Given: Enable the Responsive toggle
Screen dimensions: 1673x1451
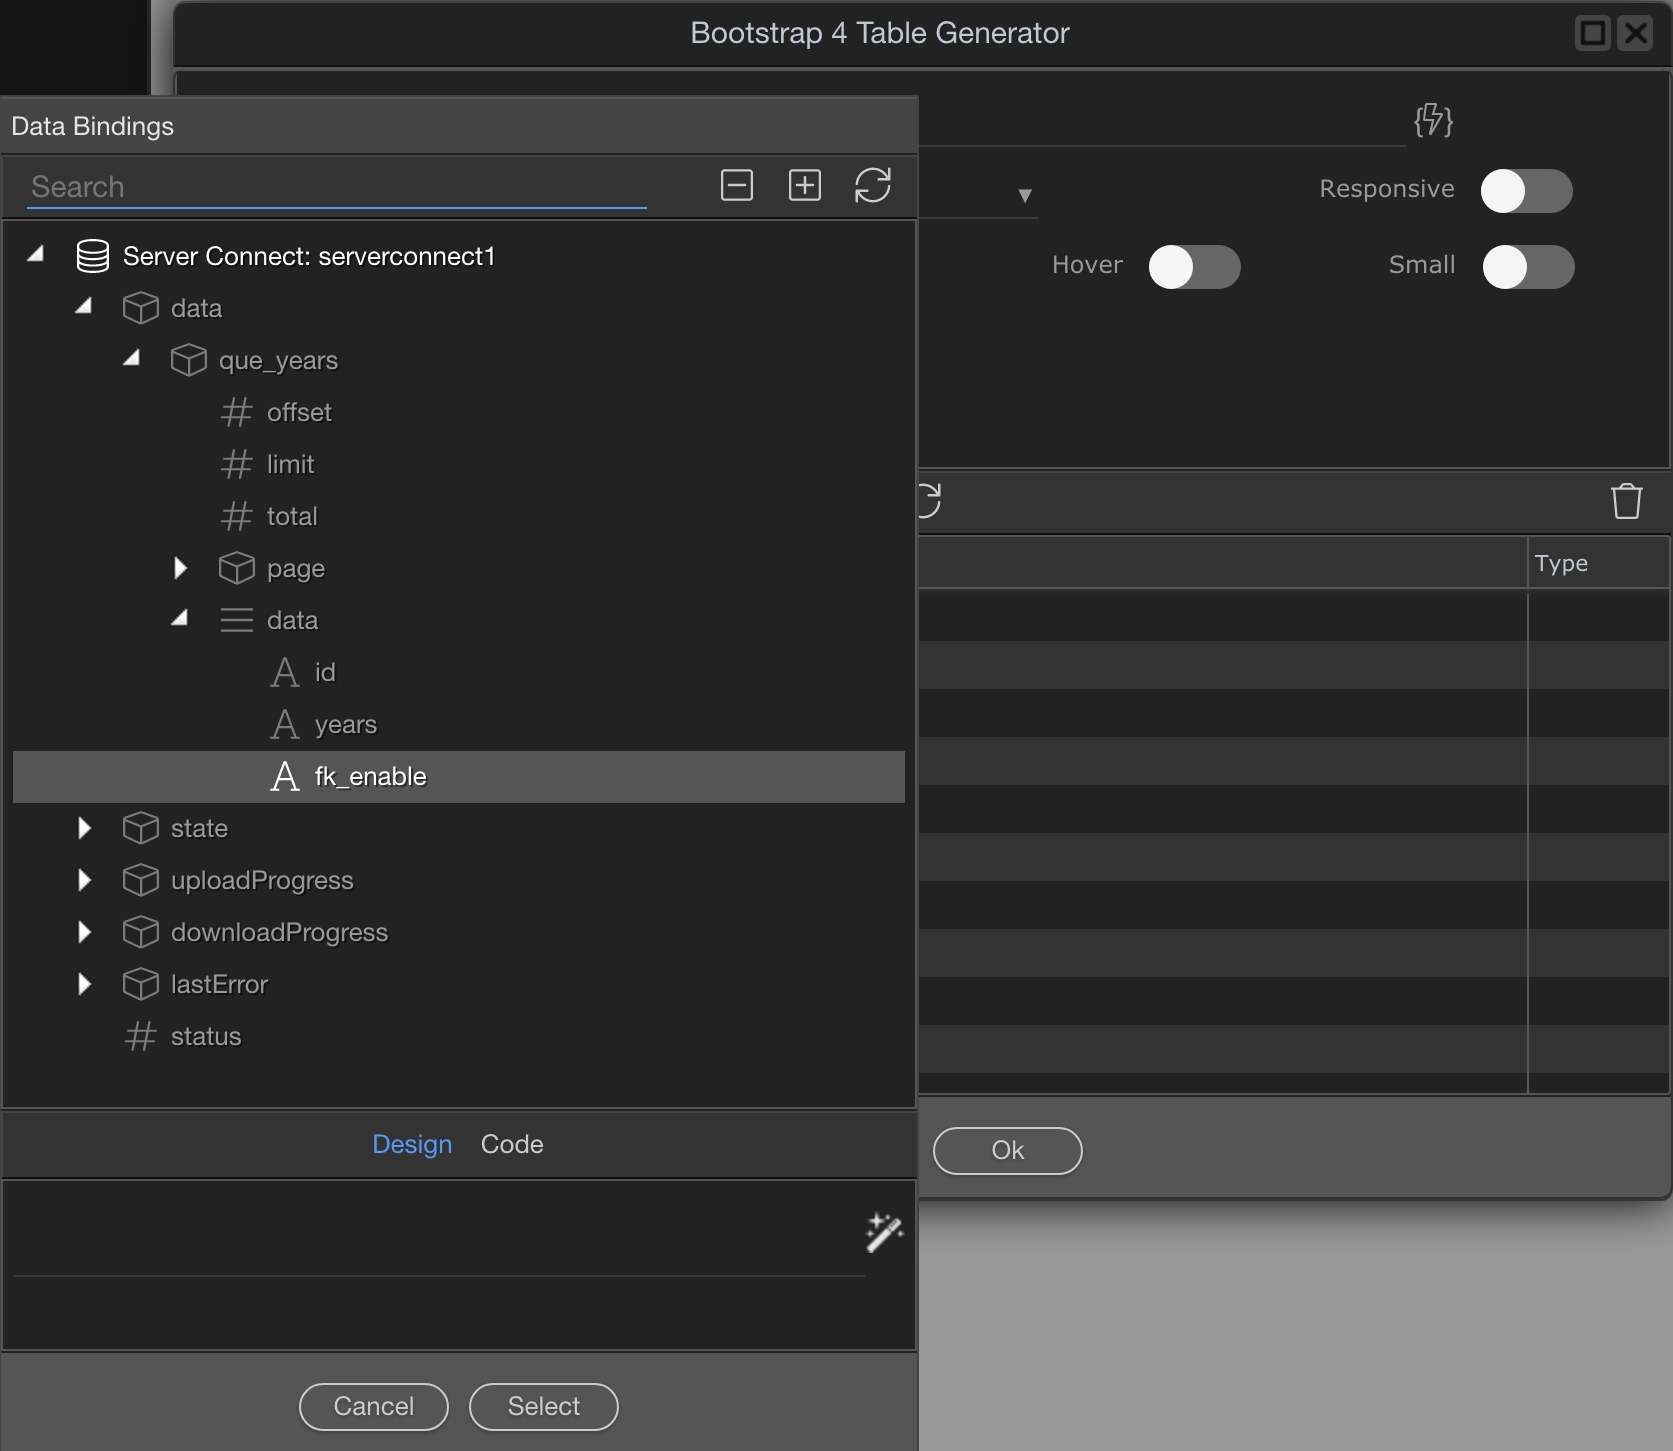Looking at the screenshot, I should click(x=1526, y=191).
